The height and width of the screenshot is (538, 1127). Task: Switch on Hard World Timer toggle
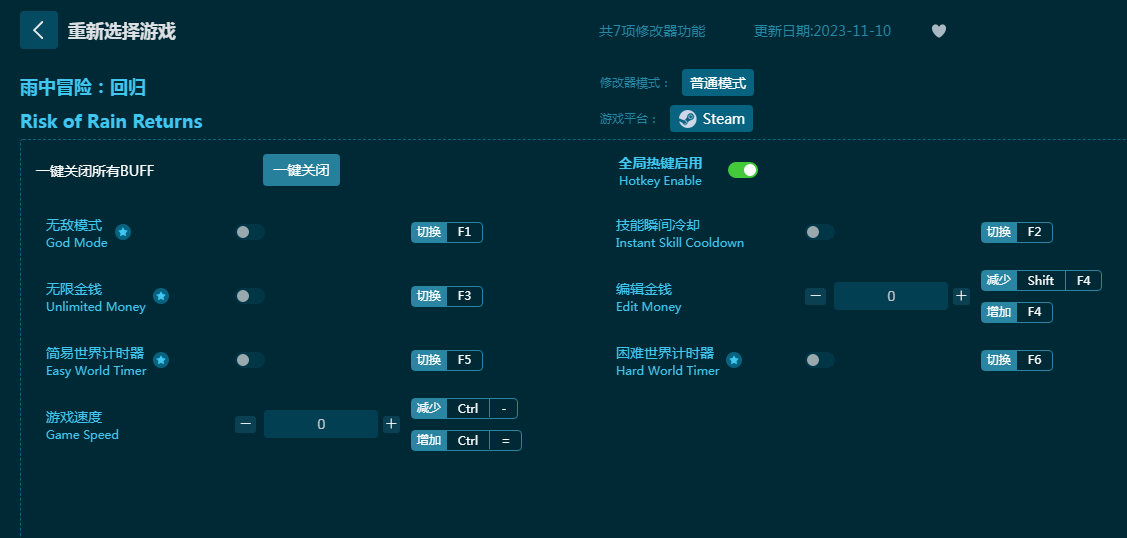[820, 360]
